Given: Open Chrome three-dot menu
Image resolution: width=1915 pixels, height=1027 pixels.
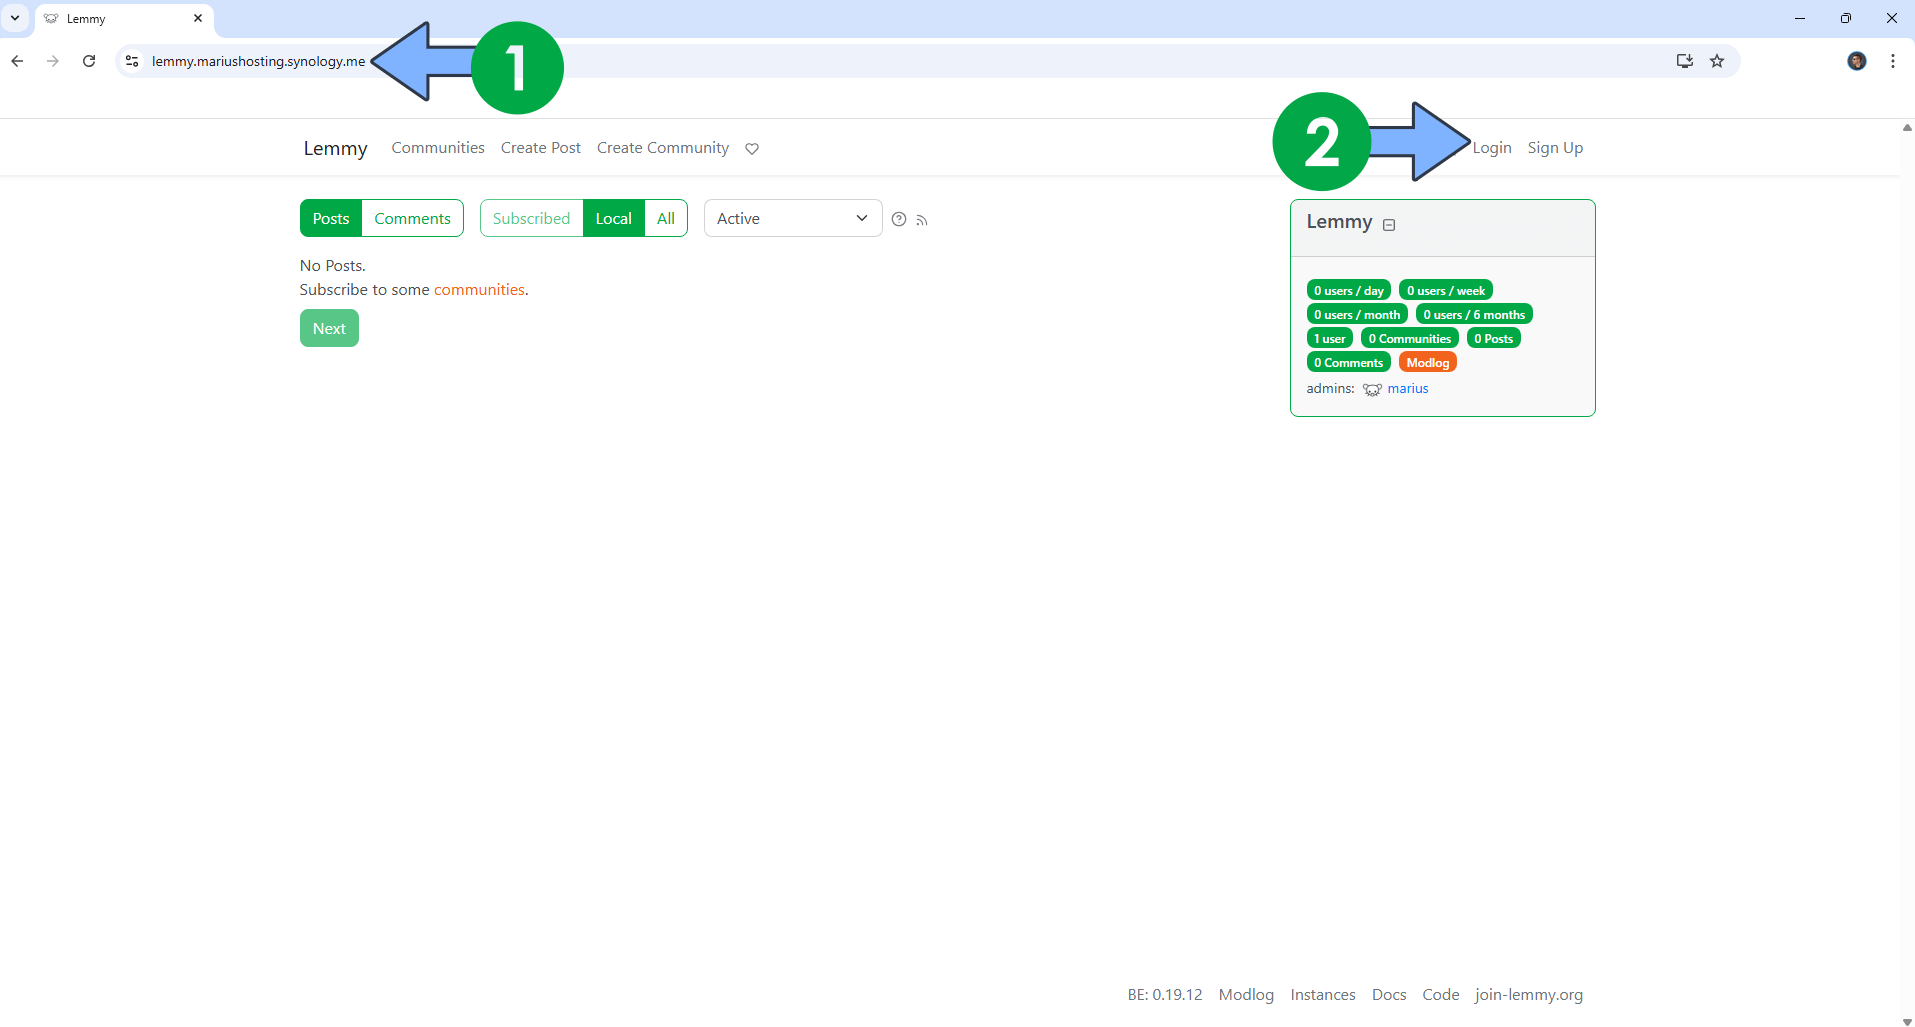Looking at the screenshot, I should coord(1893,61).
